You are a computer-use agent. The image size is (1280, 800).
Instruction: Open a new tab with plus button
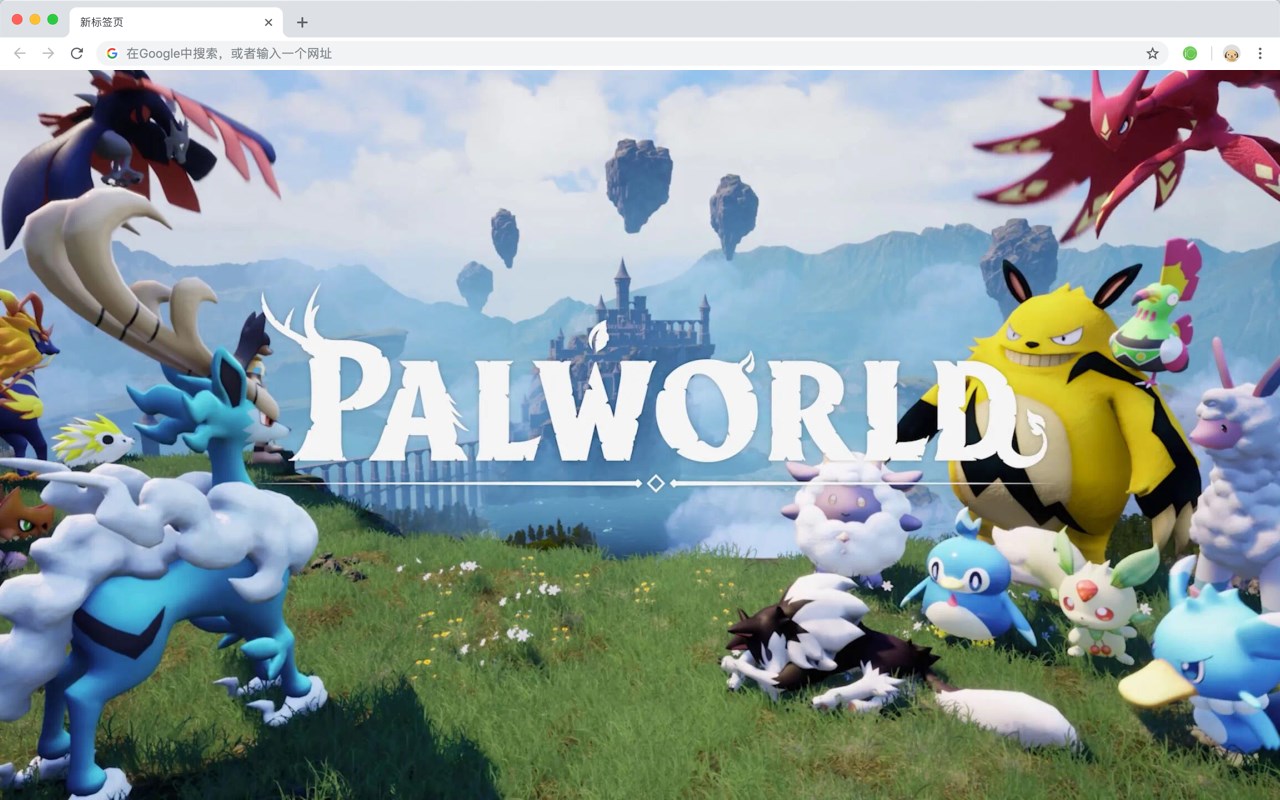pyautogui.click(x=302, y=22)
